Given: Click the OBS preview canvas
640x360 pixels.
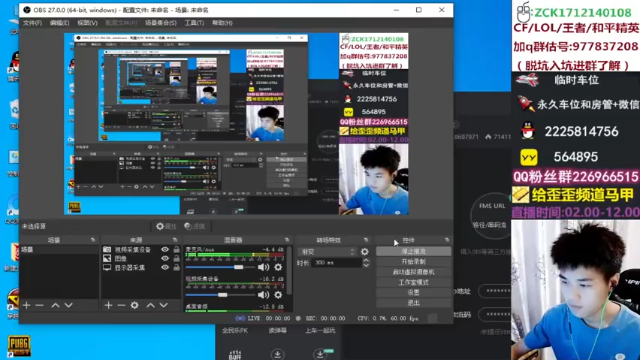Looking at the screenshot, I should (x=236, y=124).
